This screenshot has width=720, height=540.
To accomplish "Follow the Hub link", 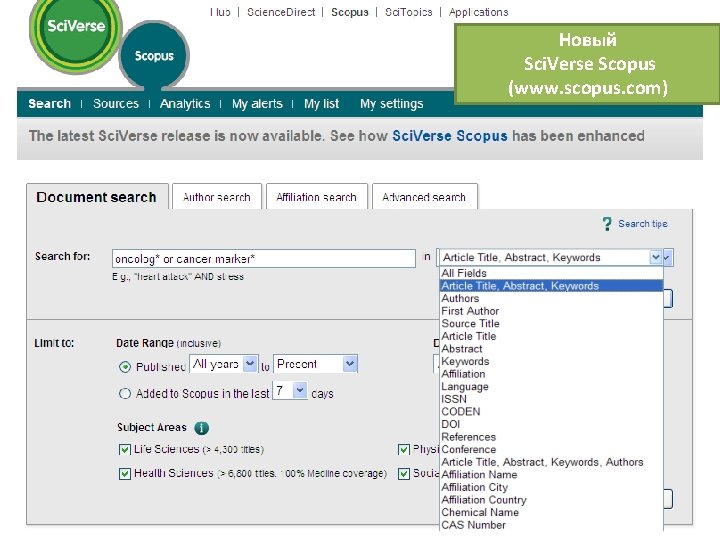I will [220, 12].
